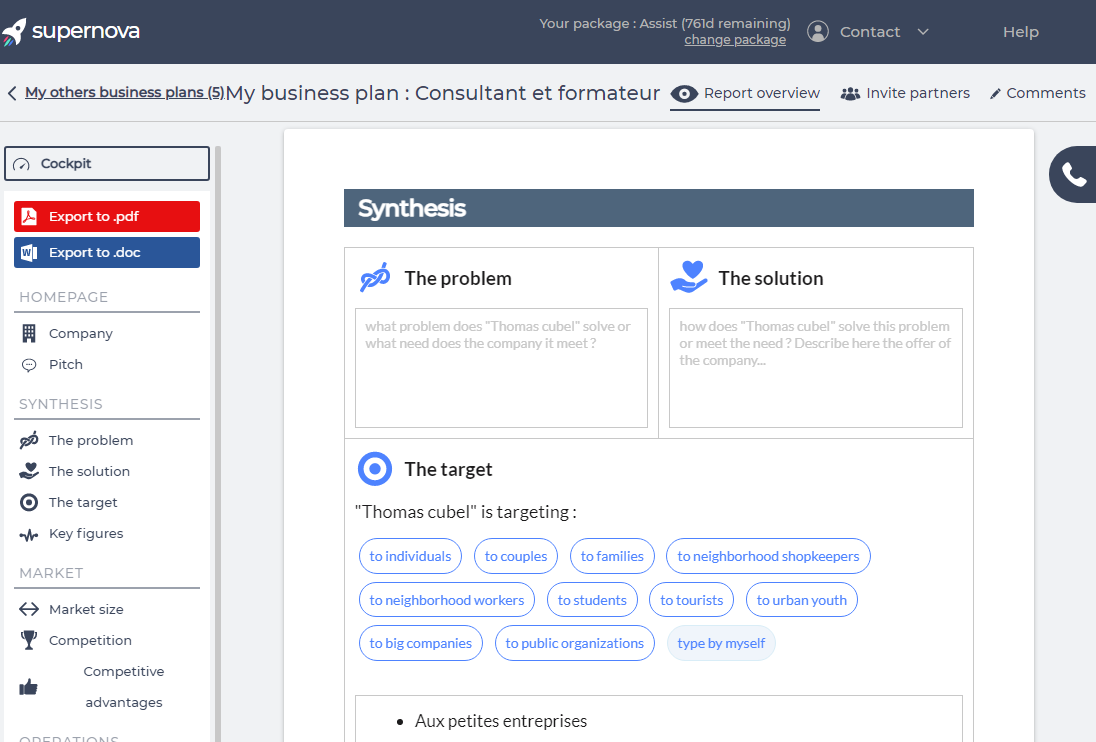Screen dimensions: 1096x742
Task: Click the eye icon beside Report overview
Action: (684, 94)
